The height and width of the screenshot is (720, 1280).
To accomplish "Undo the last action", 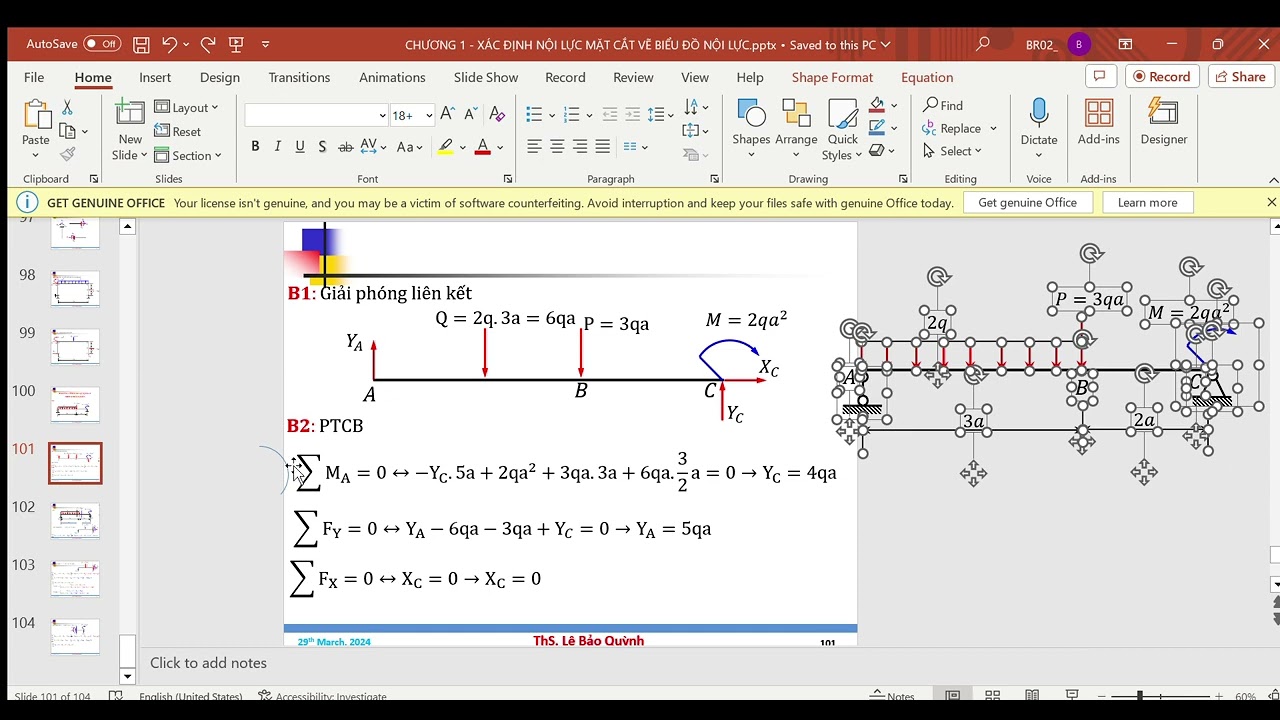I will (170, 44).
